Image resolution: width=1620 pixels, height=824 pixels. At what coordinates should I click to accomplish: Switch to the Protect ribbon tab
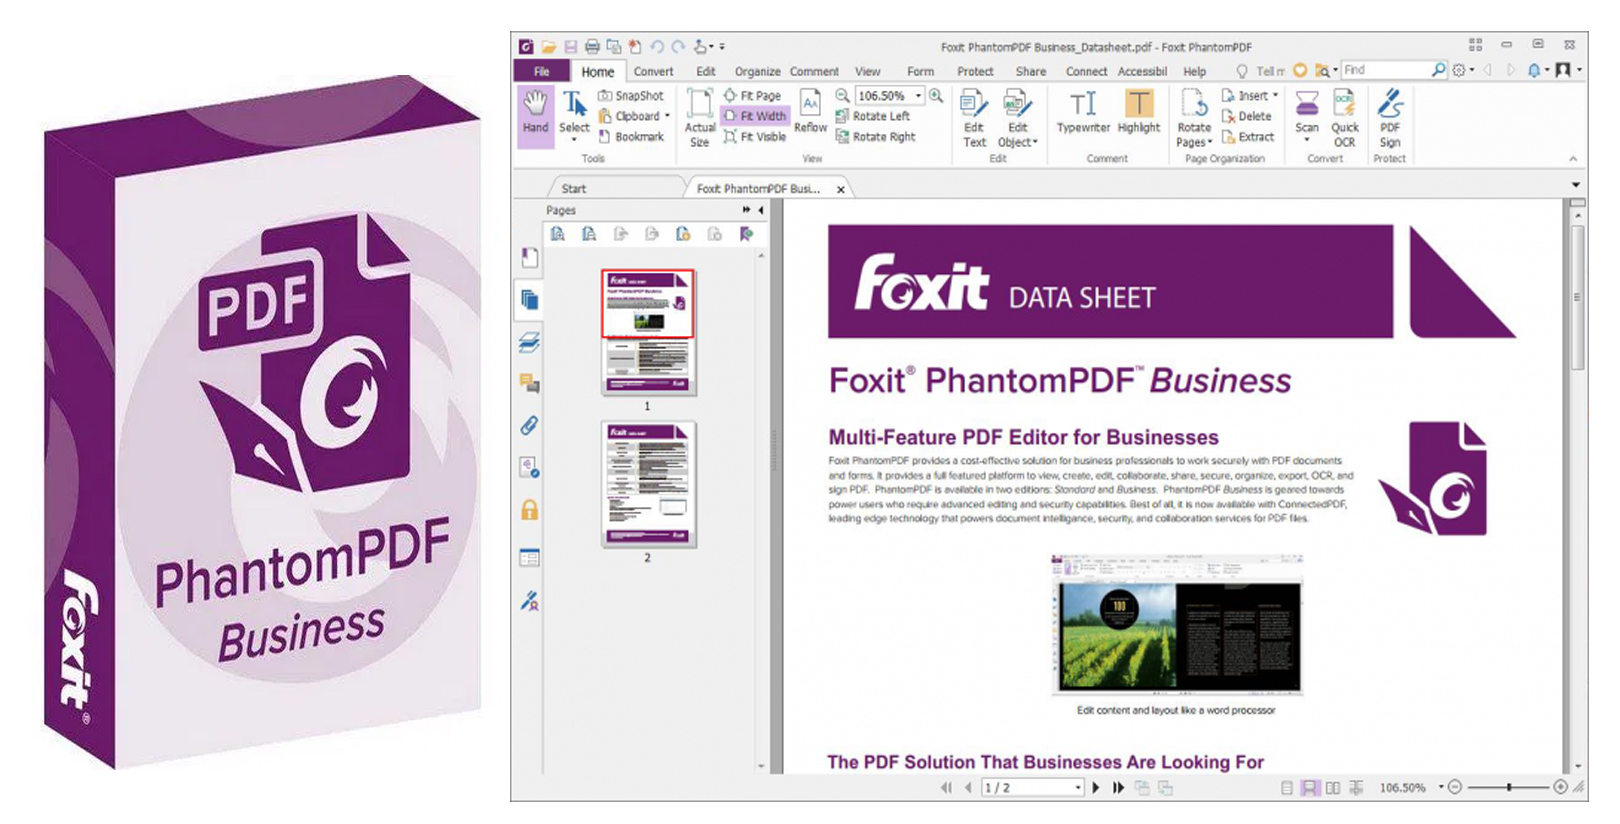tap(975, 71)
